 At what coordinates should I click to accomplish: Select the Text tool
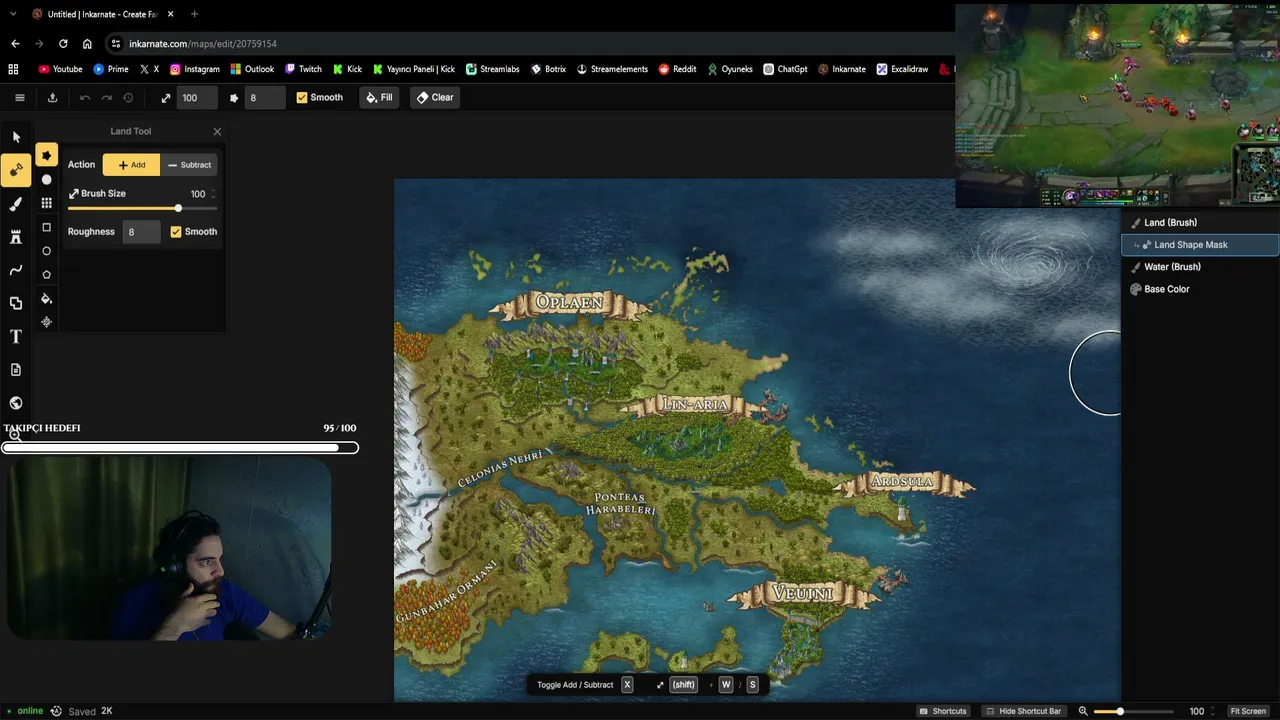pos(16,337)
